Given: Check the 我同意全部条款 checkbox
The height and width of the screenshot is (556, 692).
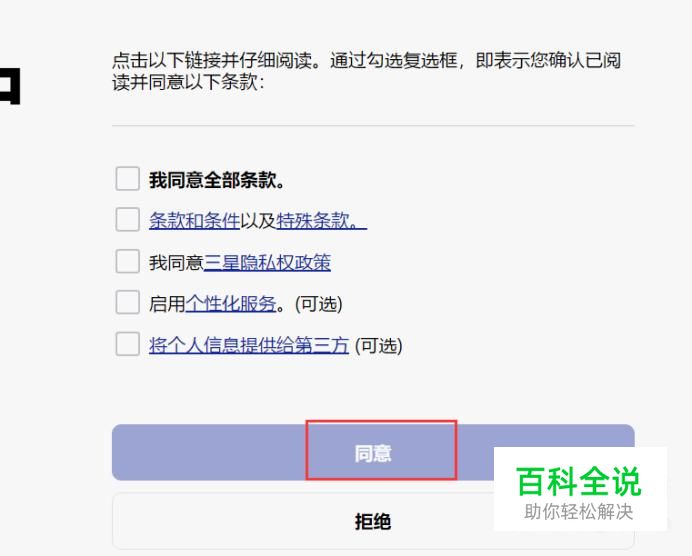Looking at the screenshot, I should pyautogui.click(x=127, y=179).
